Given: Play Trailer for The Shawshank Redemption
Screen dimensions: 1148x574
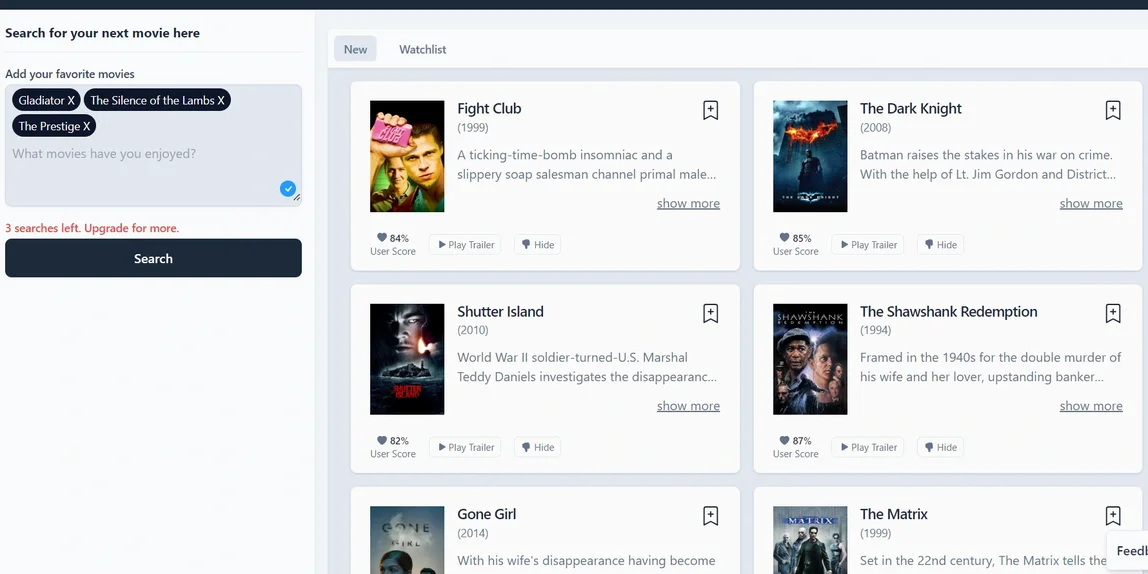Looking at the screenshot, I should [x=868, y=447].
